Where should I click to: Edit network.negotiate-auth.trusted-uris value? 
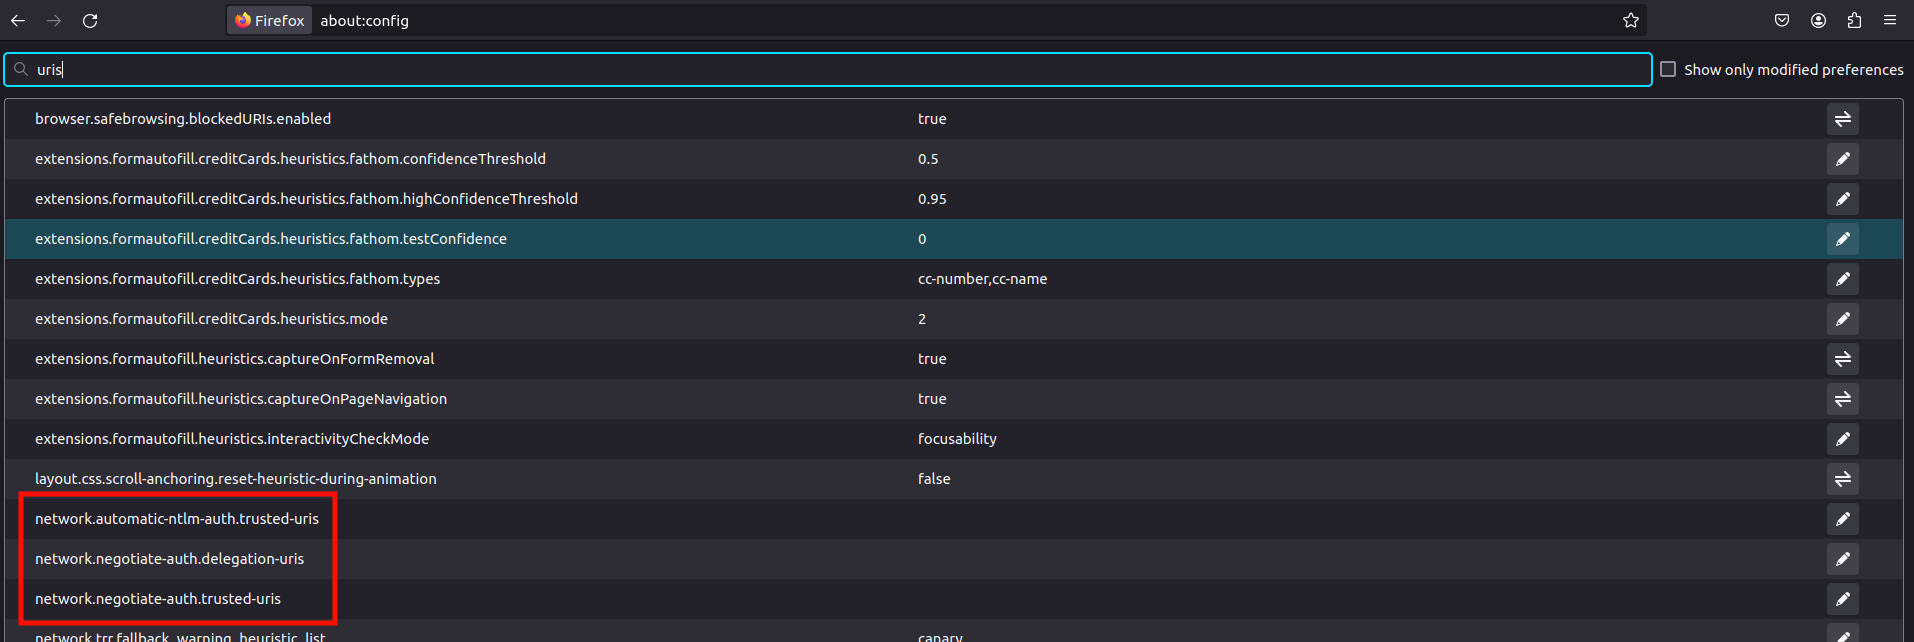tap(1843, 599)
